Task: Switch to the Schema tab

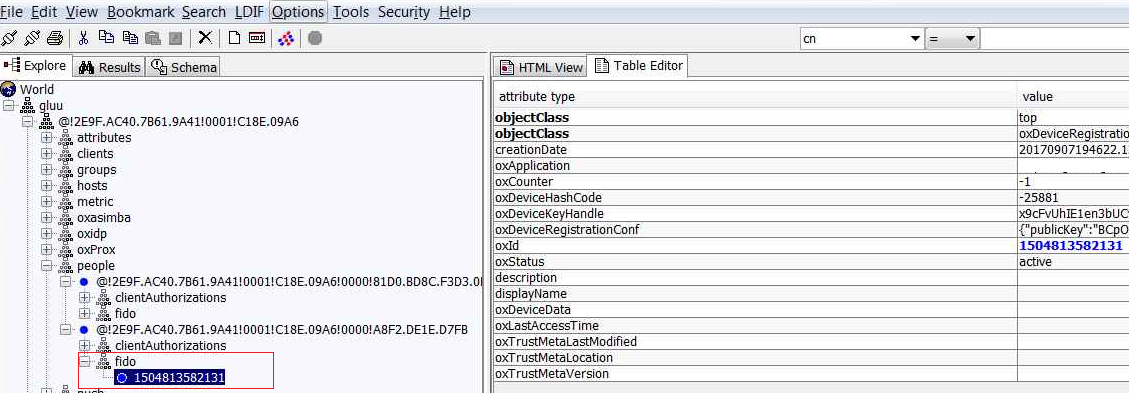Action: (x=184, y=67)
